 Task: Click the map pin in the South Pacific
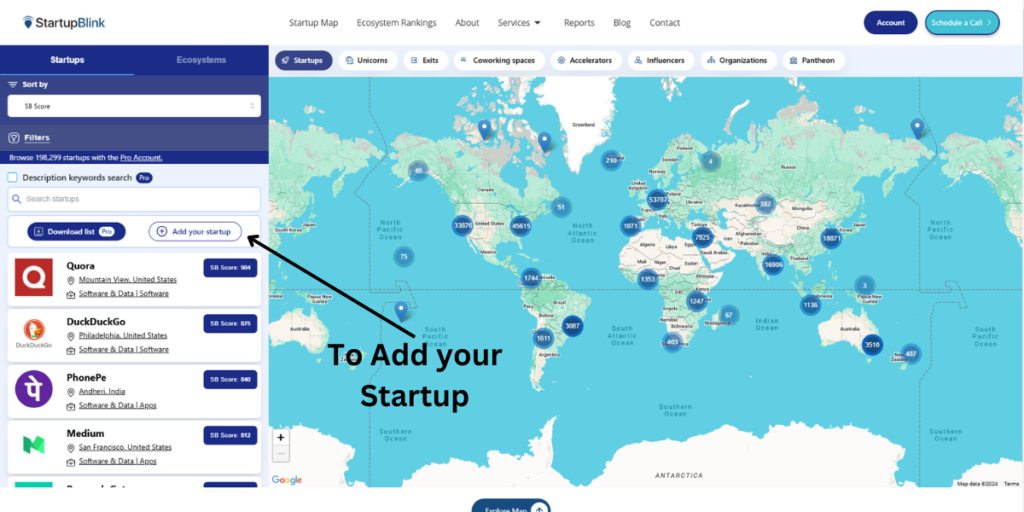(401, 311)
